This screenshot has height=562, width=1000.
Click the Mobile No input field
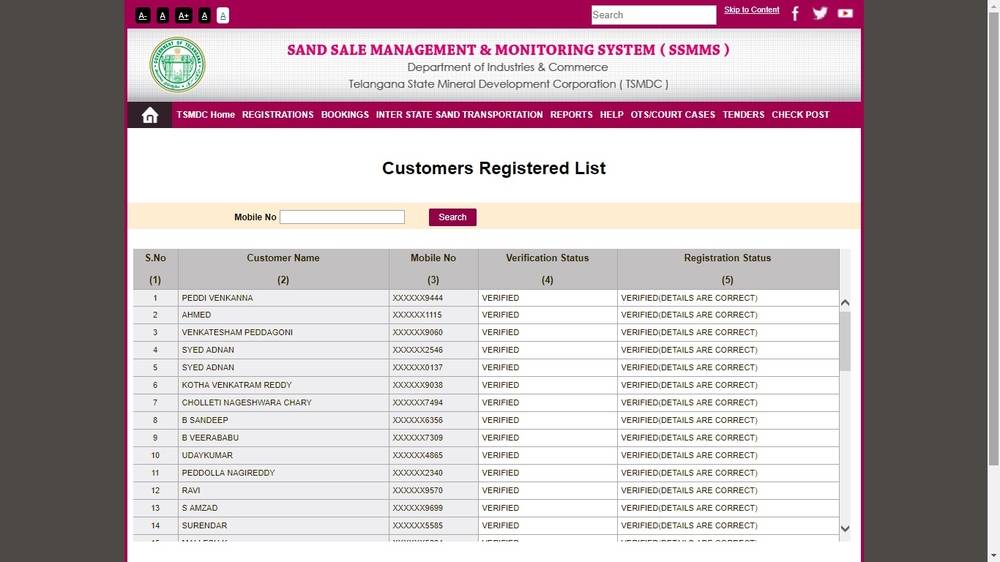click(342, 217)
